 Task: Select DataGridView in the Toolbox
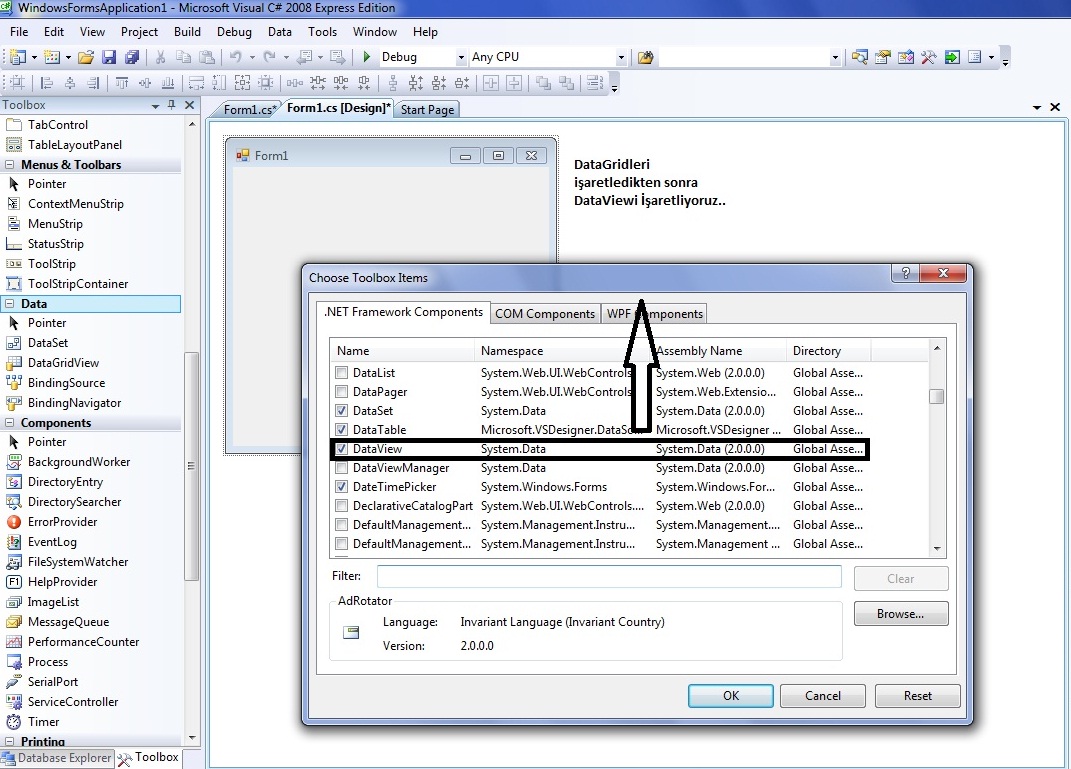click(x=63, y=363)
